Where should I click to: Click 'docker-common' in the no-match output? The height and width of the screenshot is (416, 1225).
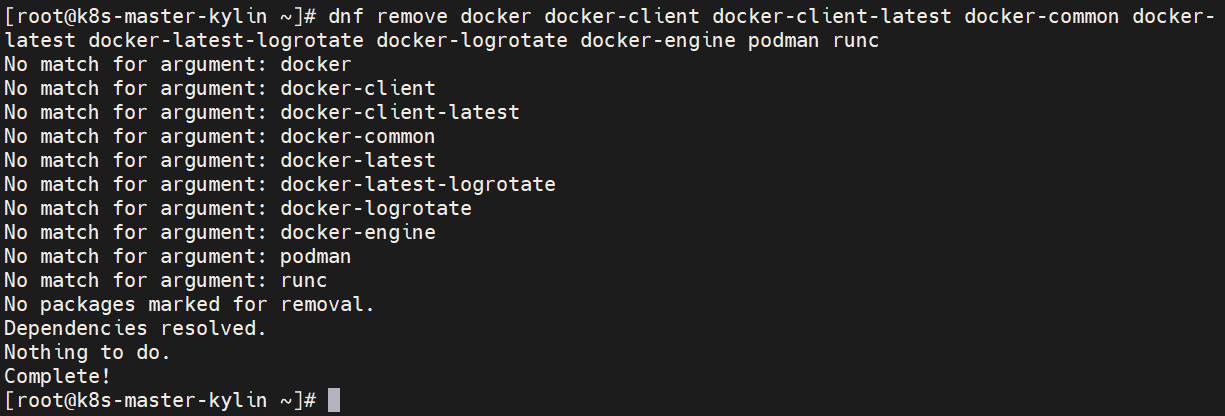(x=358, y=136)
